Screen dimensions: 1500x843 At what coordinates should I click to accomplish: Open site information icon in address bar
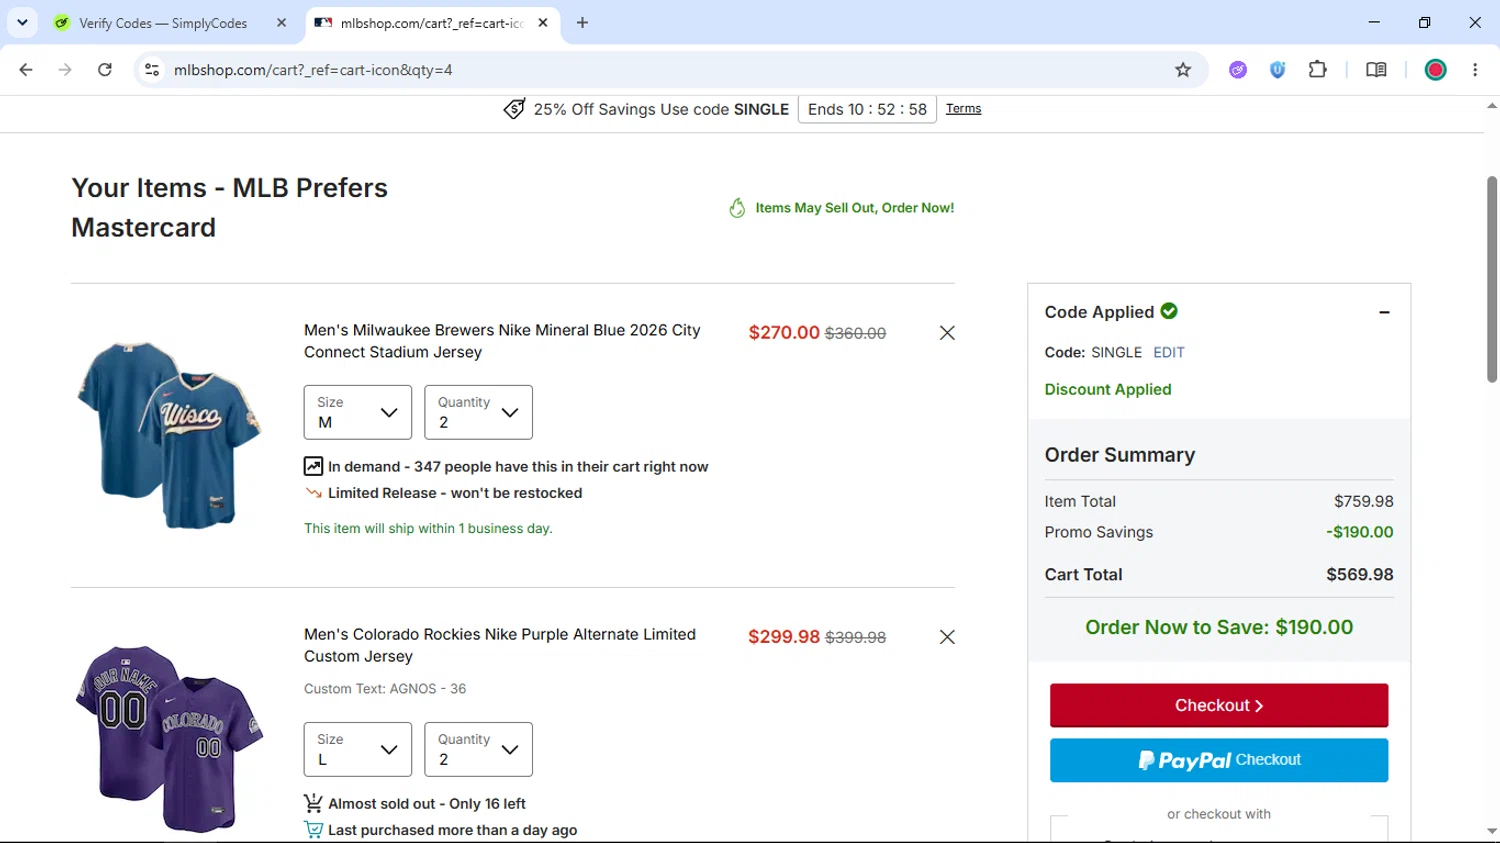pyautogui.click(x=152, y=70)
